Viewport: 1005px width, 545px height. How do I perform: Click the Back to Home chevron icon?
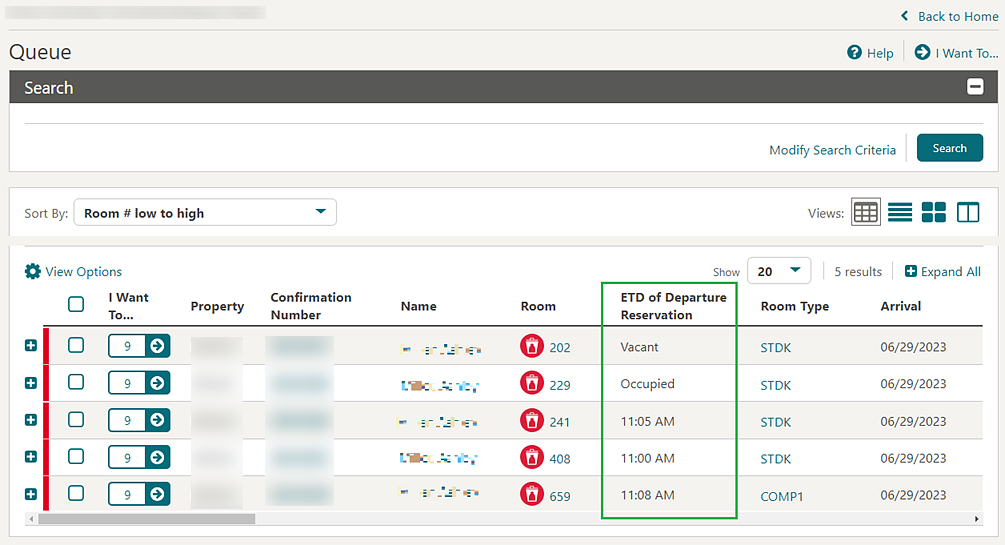pos(905,16)
